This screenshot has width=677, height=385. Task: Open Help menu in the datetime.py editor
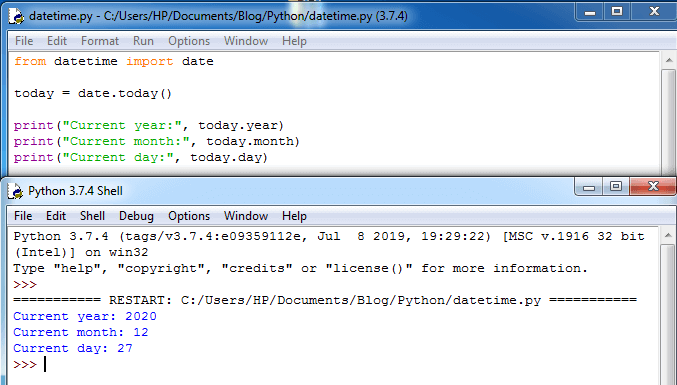294,41
